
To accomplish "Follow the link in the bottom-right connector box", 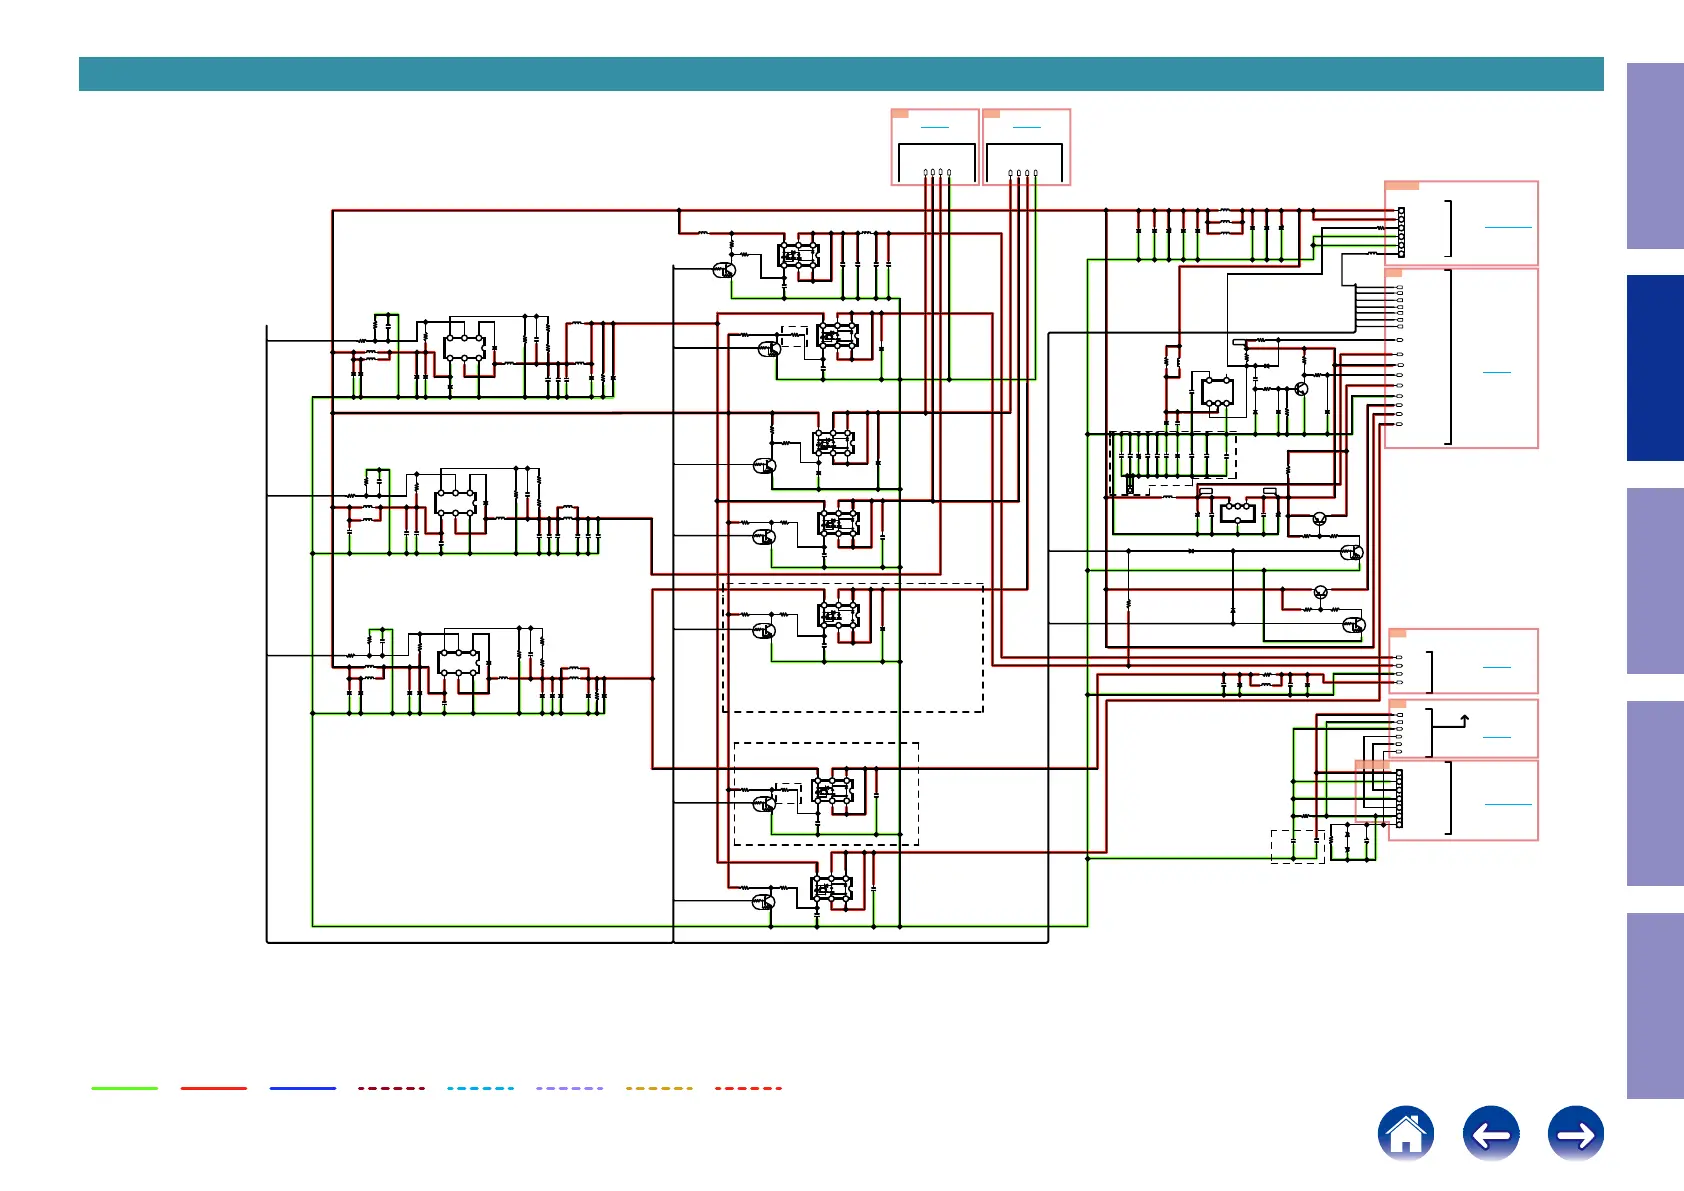I will (x=1508, y=804).
